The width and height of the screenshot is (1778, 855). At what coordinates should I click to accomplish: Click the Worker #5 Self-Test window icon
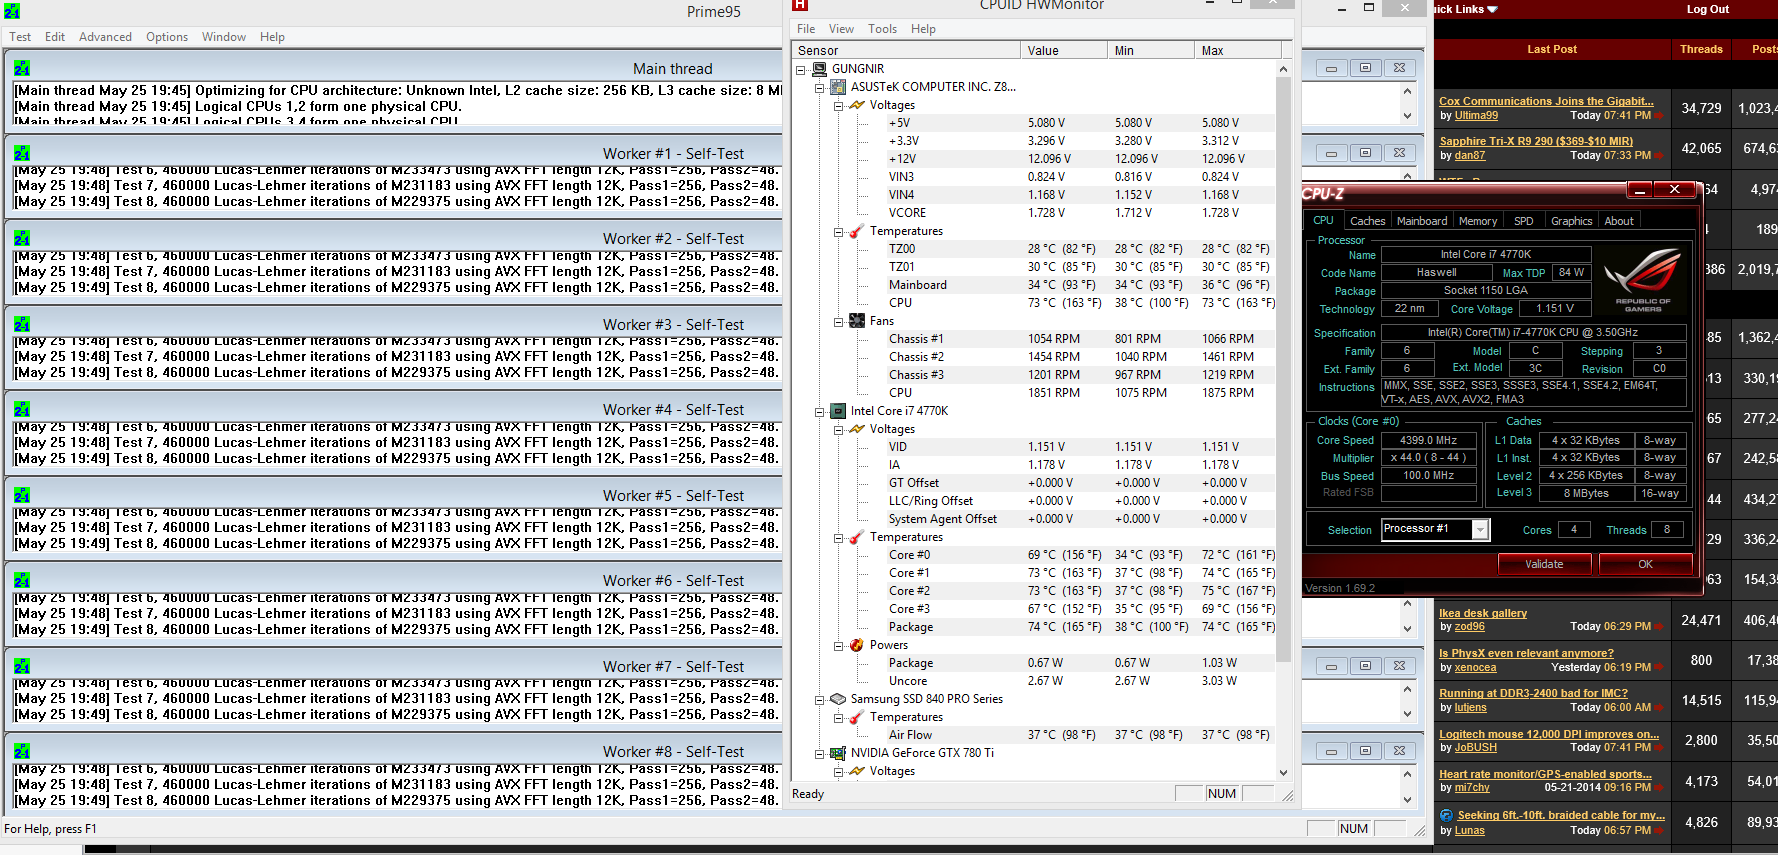coord(22,495)
